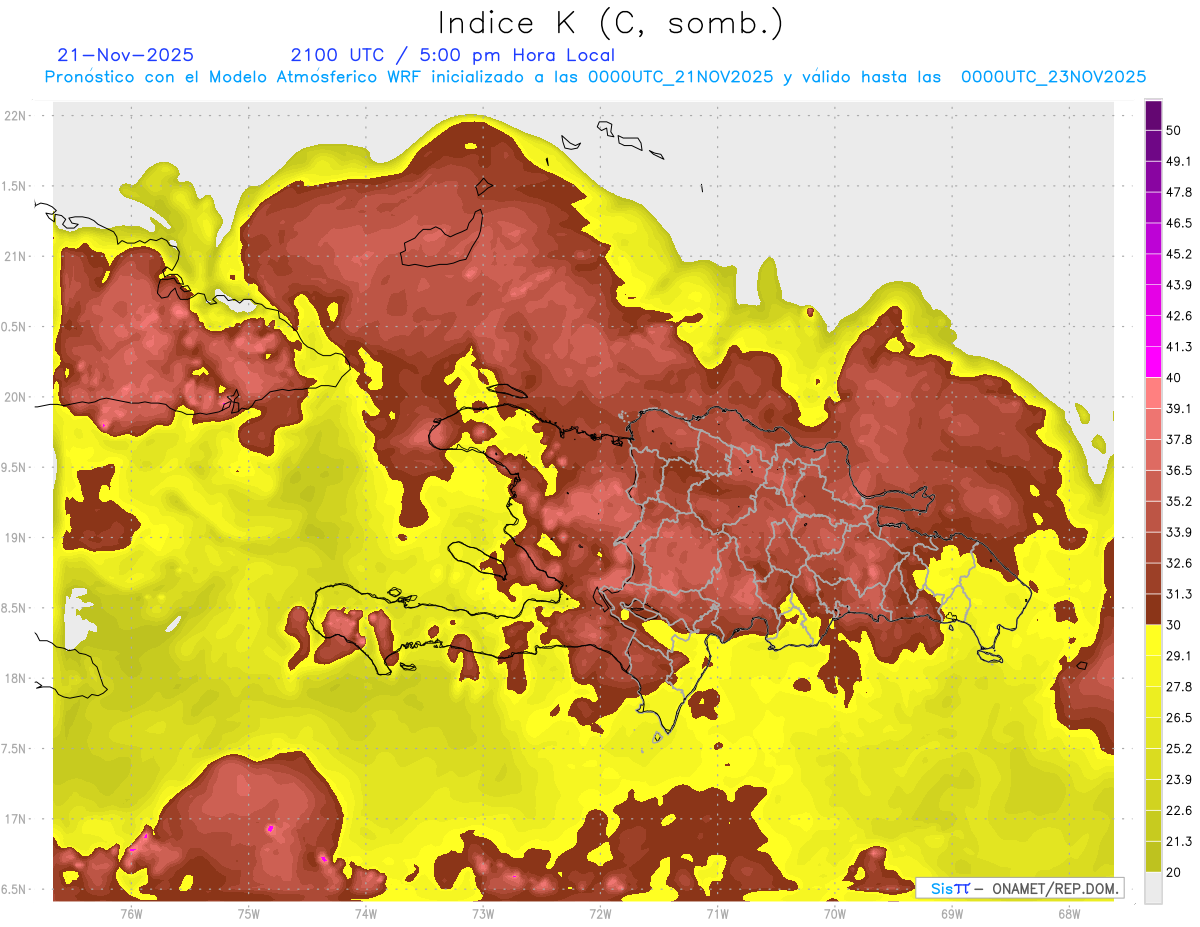The image size is (1200, 927).
Task: Click the '32.6' colorbar label
Action: pos(1179,563)
